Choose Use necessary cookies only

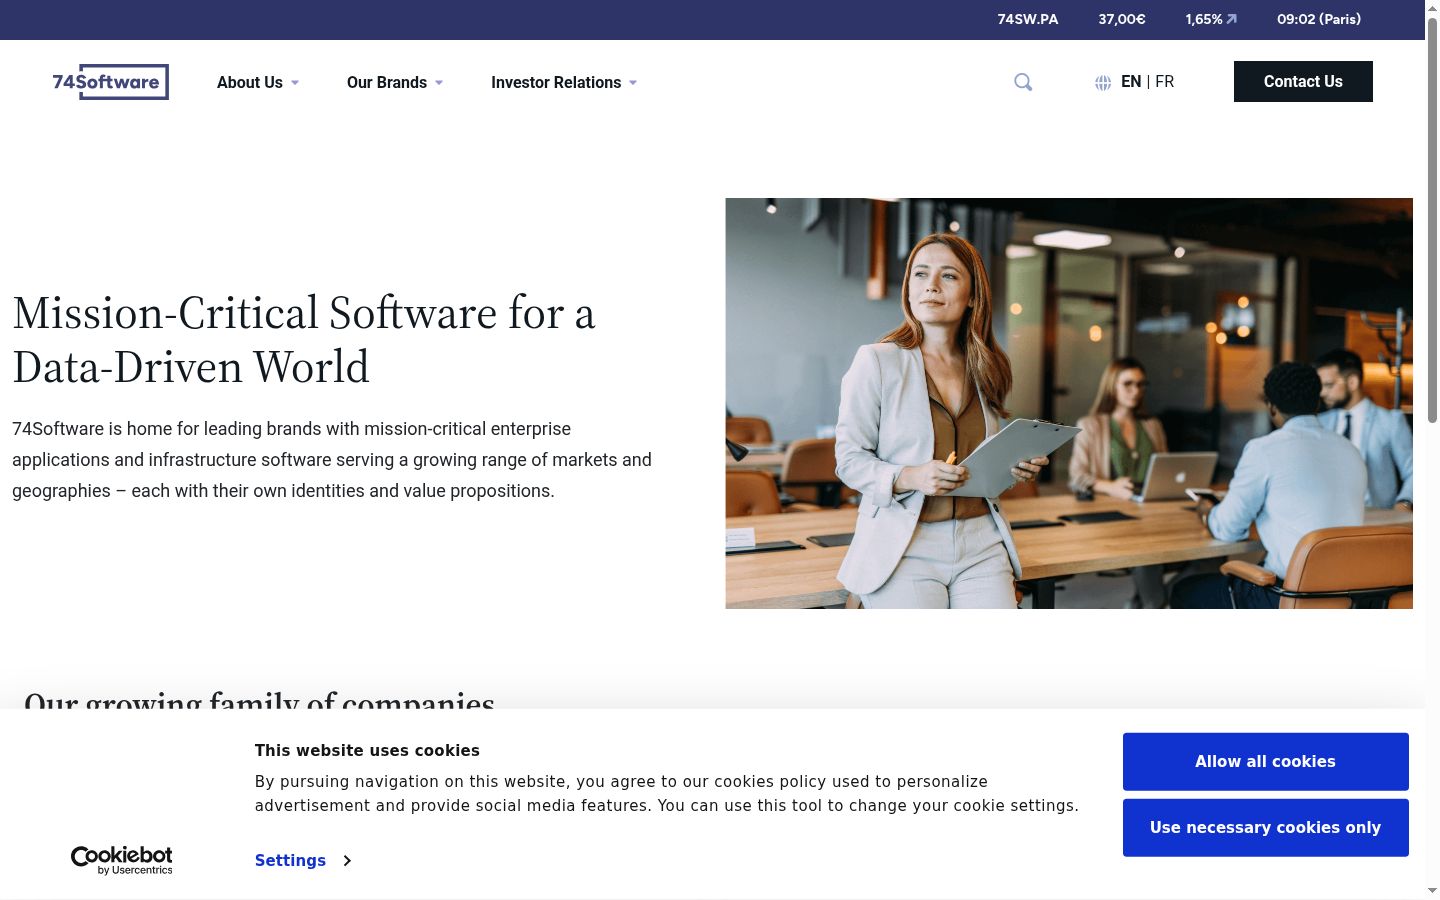1266,828
